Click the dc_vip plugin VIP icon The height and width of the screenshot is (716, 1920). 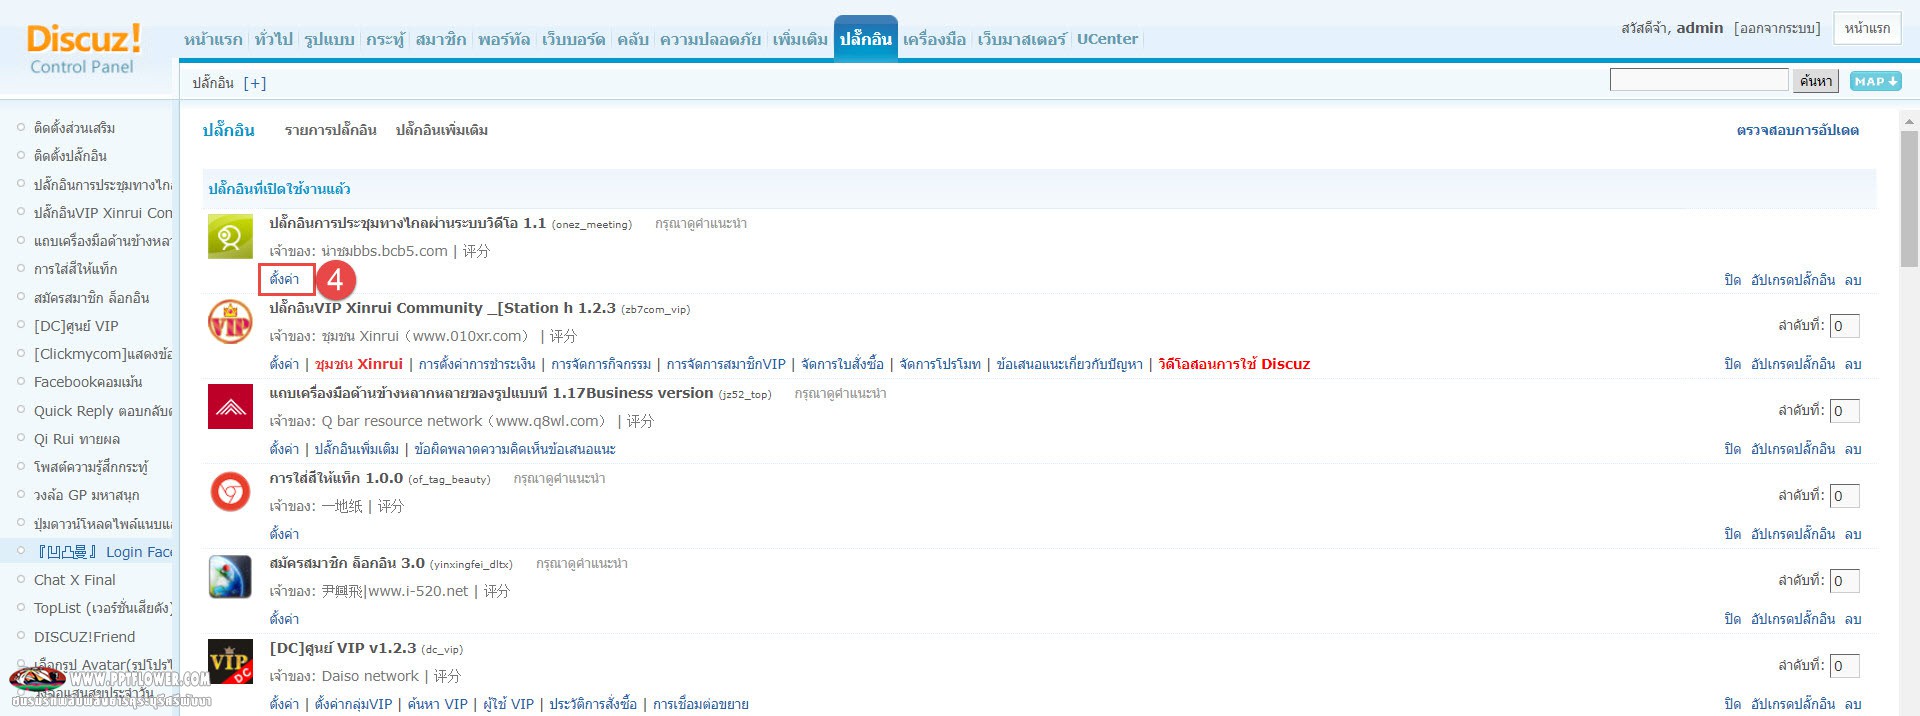point(230,662)
